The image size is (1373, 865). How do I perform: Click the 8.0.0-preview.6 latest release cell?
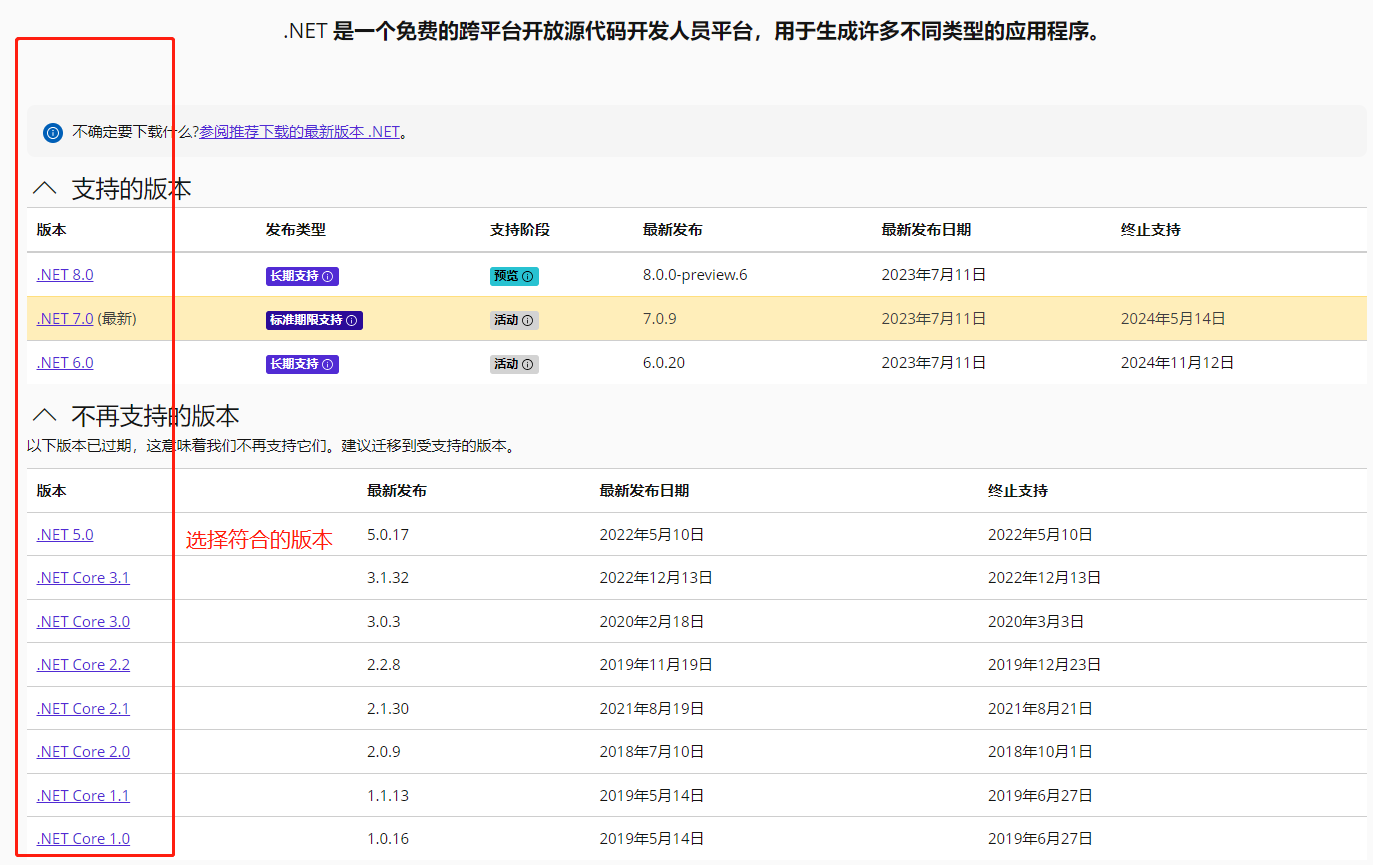[695, 275]
